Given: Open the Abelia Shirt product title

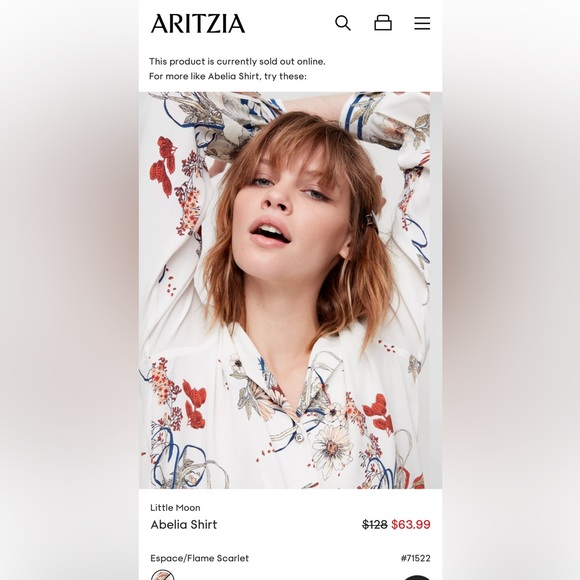Looking at the screenshot, I should (x=183, y=525).
